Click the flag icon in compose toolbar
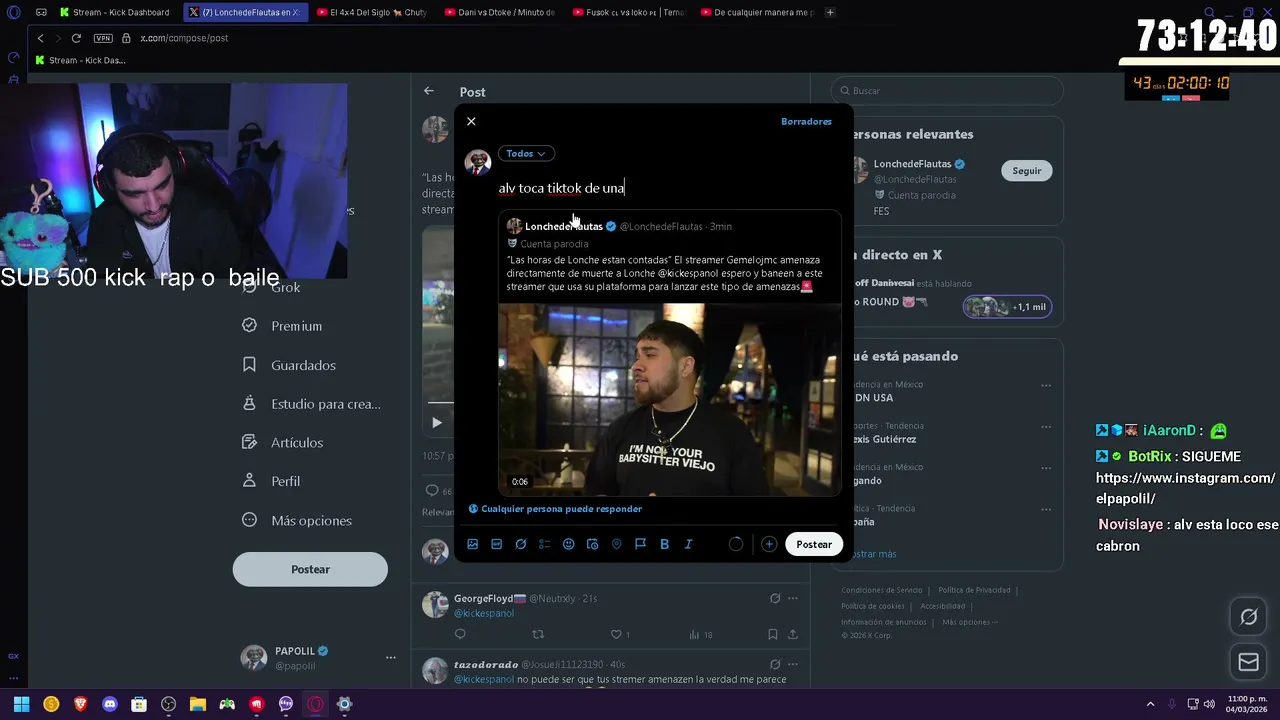1280x720 pixels. [x=641, y=544]
